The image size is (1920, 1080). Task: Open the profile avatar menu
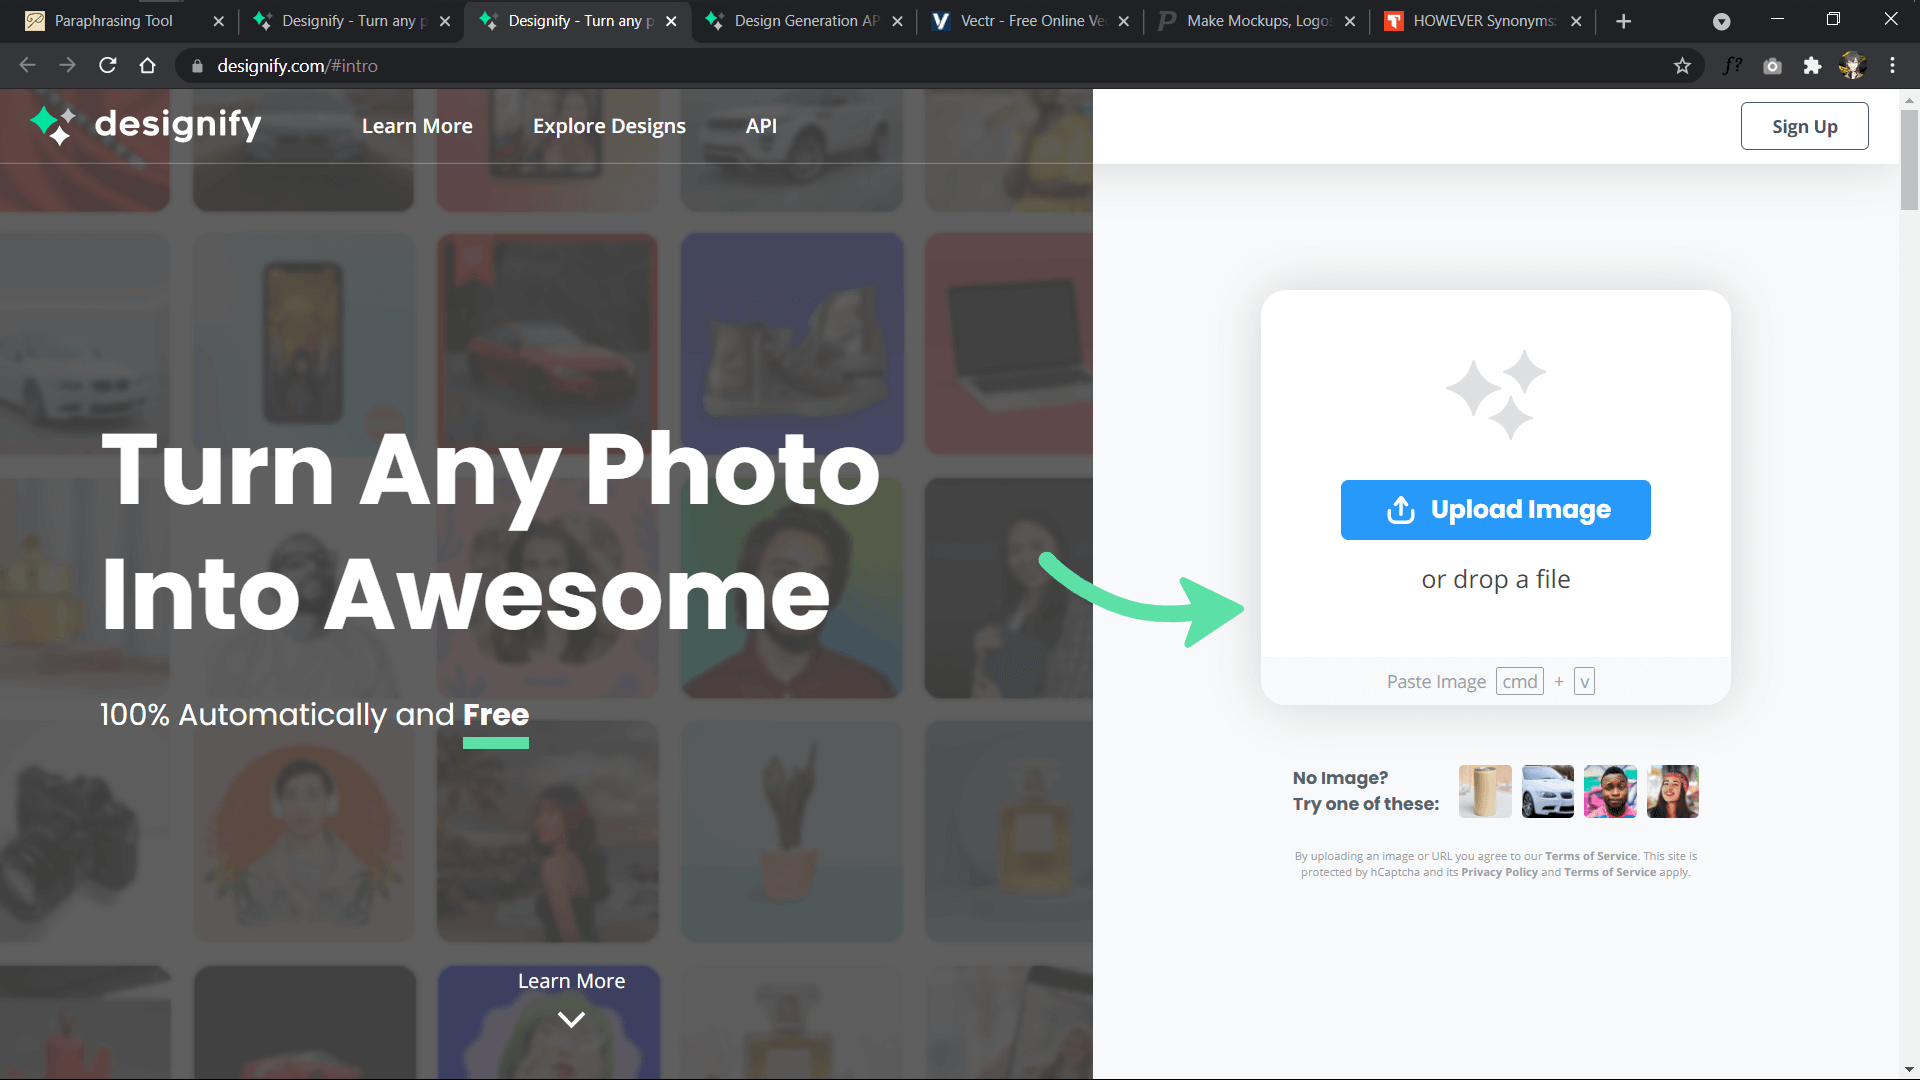click(1852, 66)
